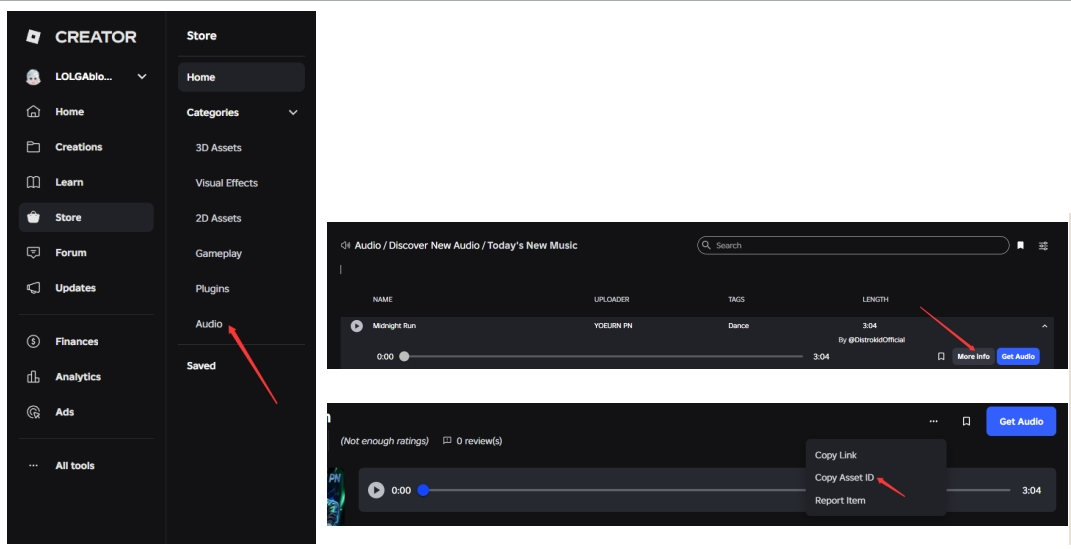Click the folder icon beside Creations
Screen dimensions: 1071x549
[33, 147]
